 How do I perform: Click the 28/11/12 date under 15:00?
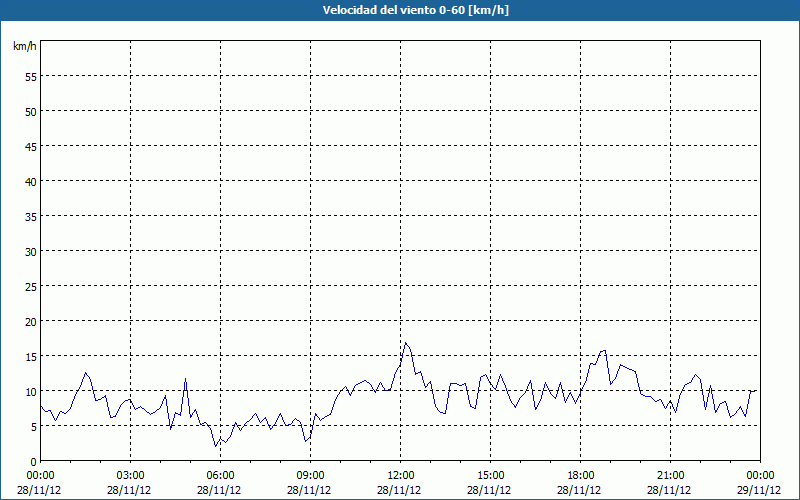click(489, 490)
